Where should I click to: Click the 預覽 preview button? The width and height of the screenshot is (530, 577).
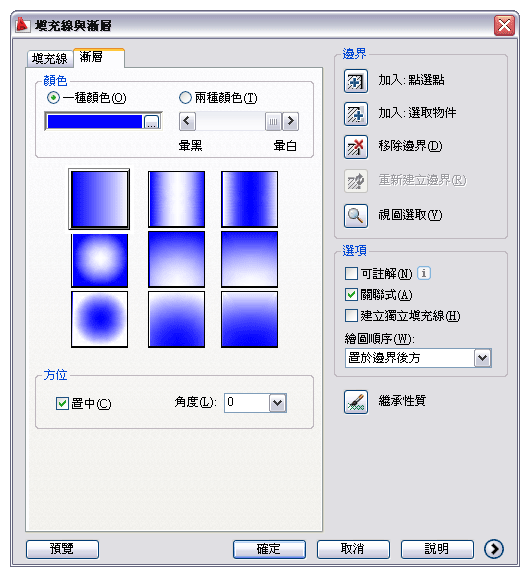[62, 549]
